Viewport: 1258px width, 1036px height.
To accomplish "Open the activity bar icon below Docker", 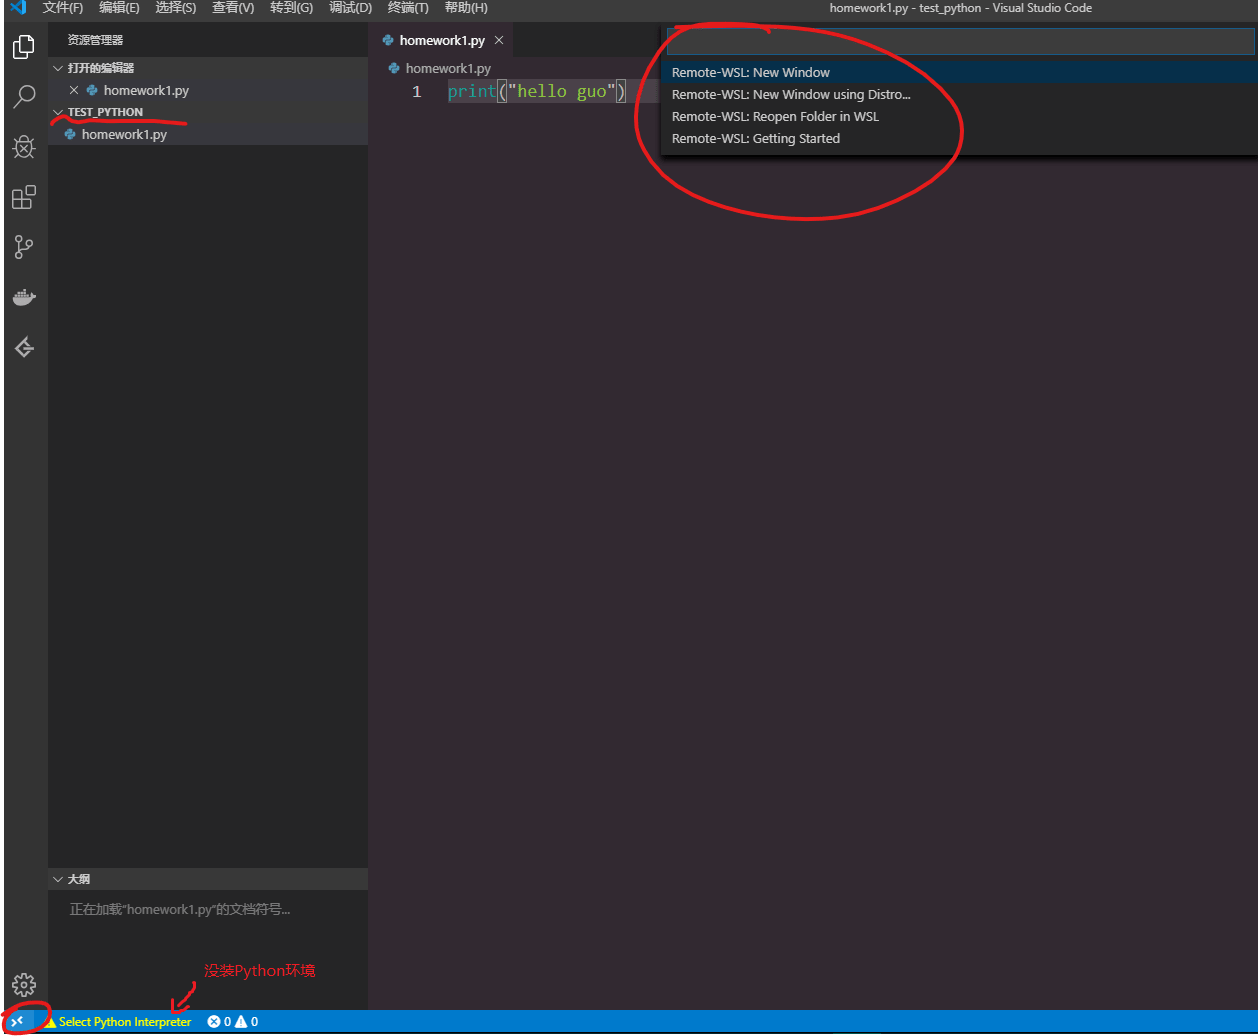I will (24, 347).
